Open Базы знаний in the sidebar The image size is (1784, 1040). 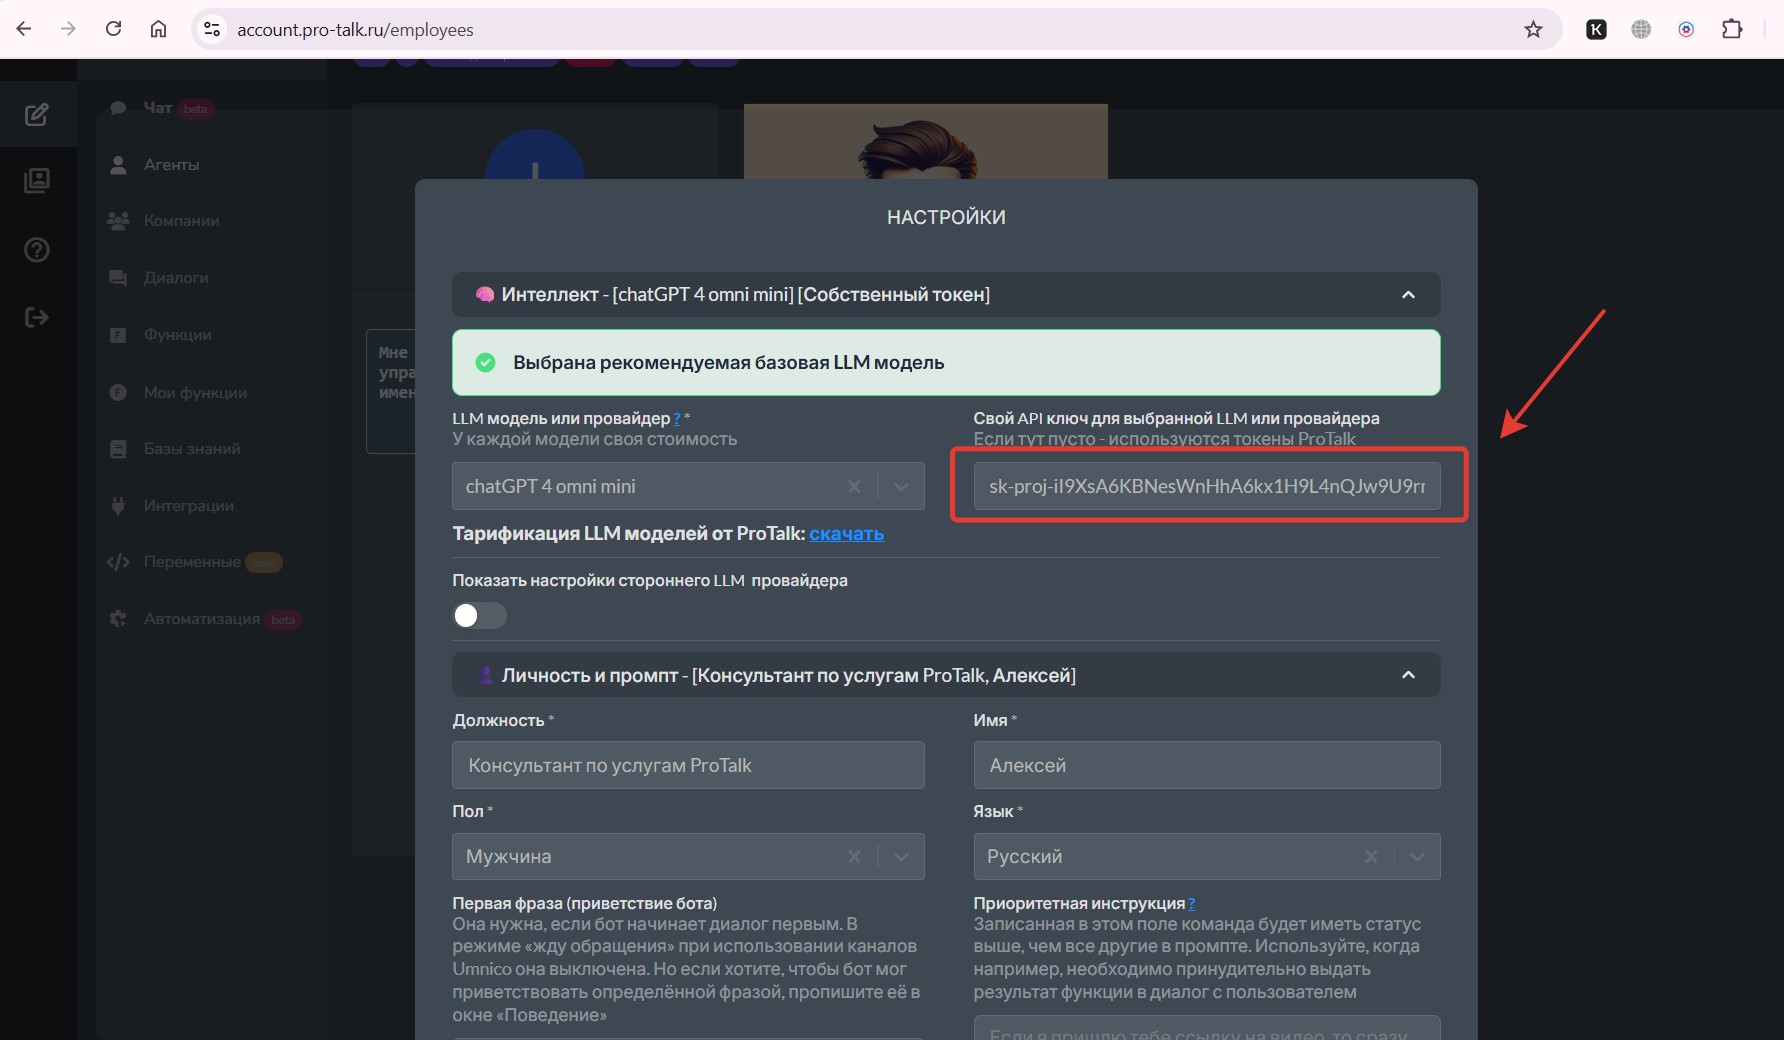191,449
